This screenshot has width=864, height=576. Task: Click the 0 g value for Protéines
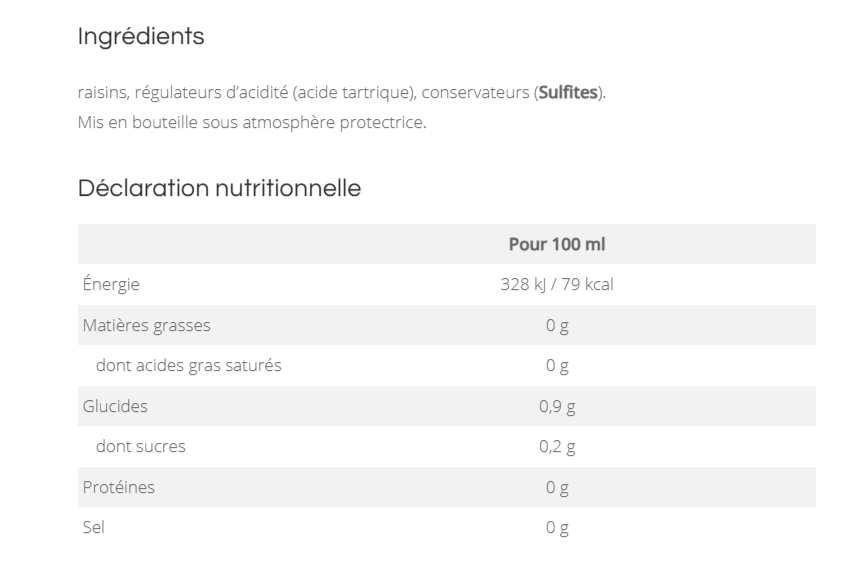pyautogui.click(x=557, y=488)
